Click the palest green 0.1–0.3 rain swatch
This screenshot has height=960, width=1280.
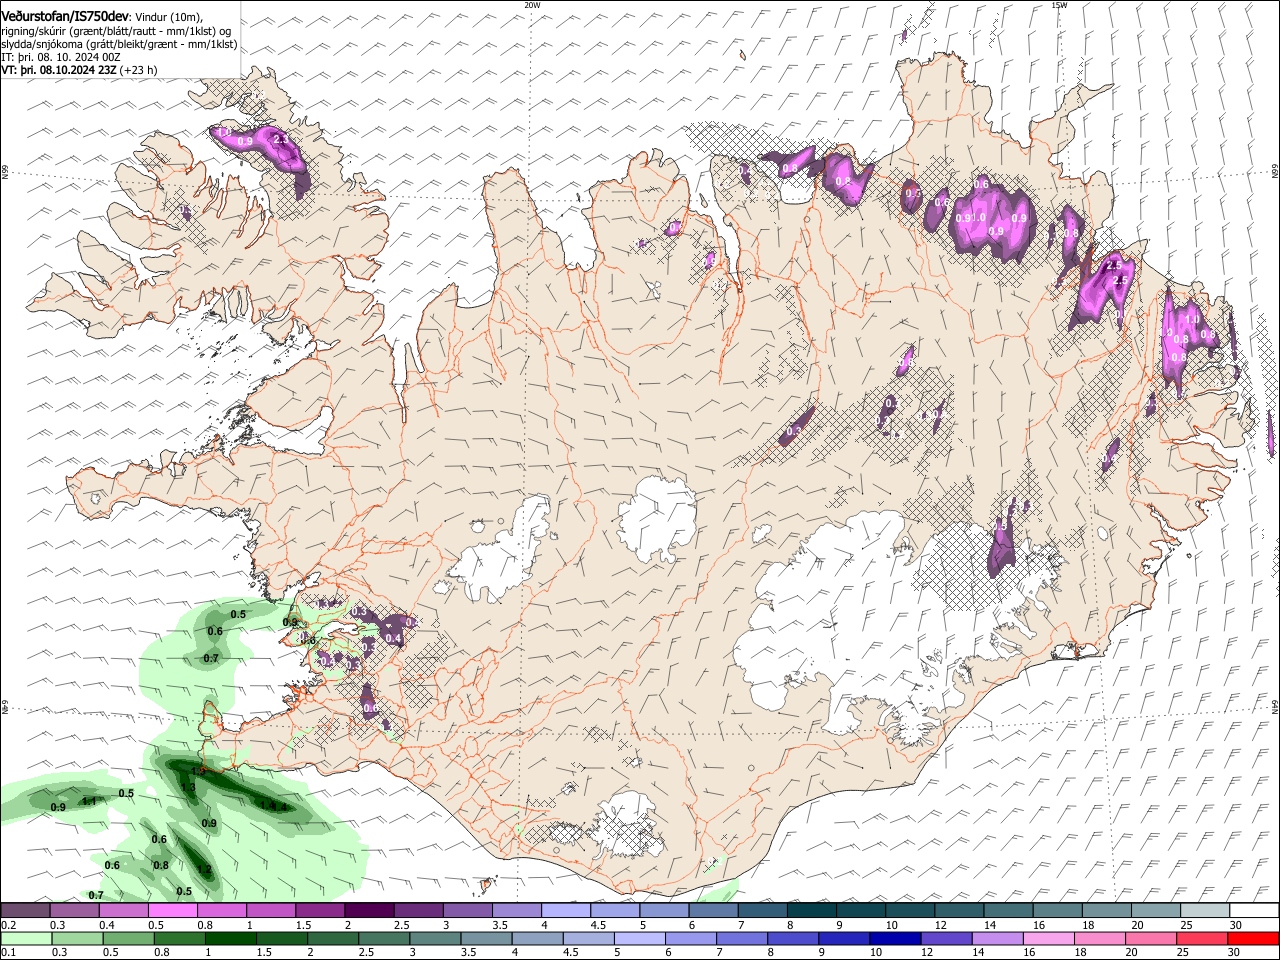(26, 938)
